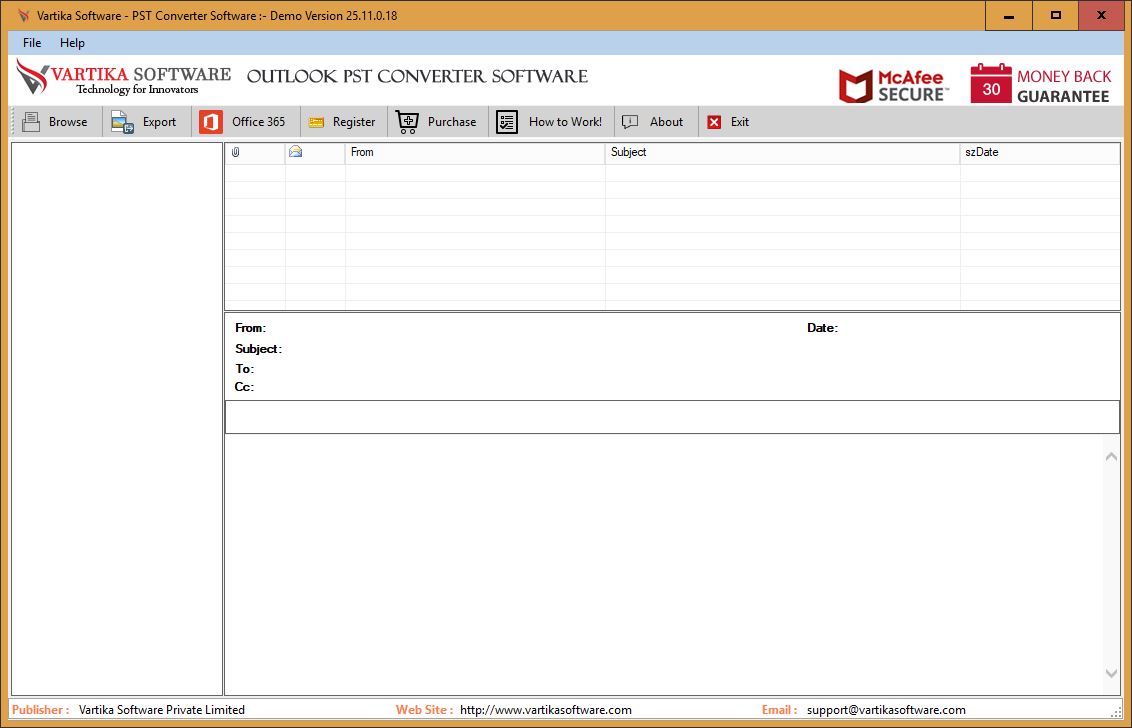Open the Help menu
Viewport: 1132px width, 728px height.
pyautogui.click(x=72, y=43)
